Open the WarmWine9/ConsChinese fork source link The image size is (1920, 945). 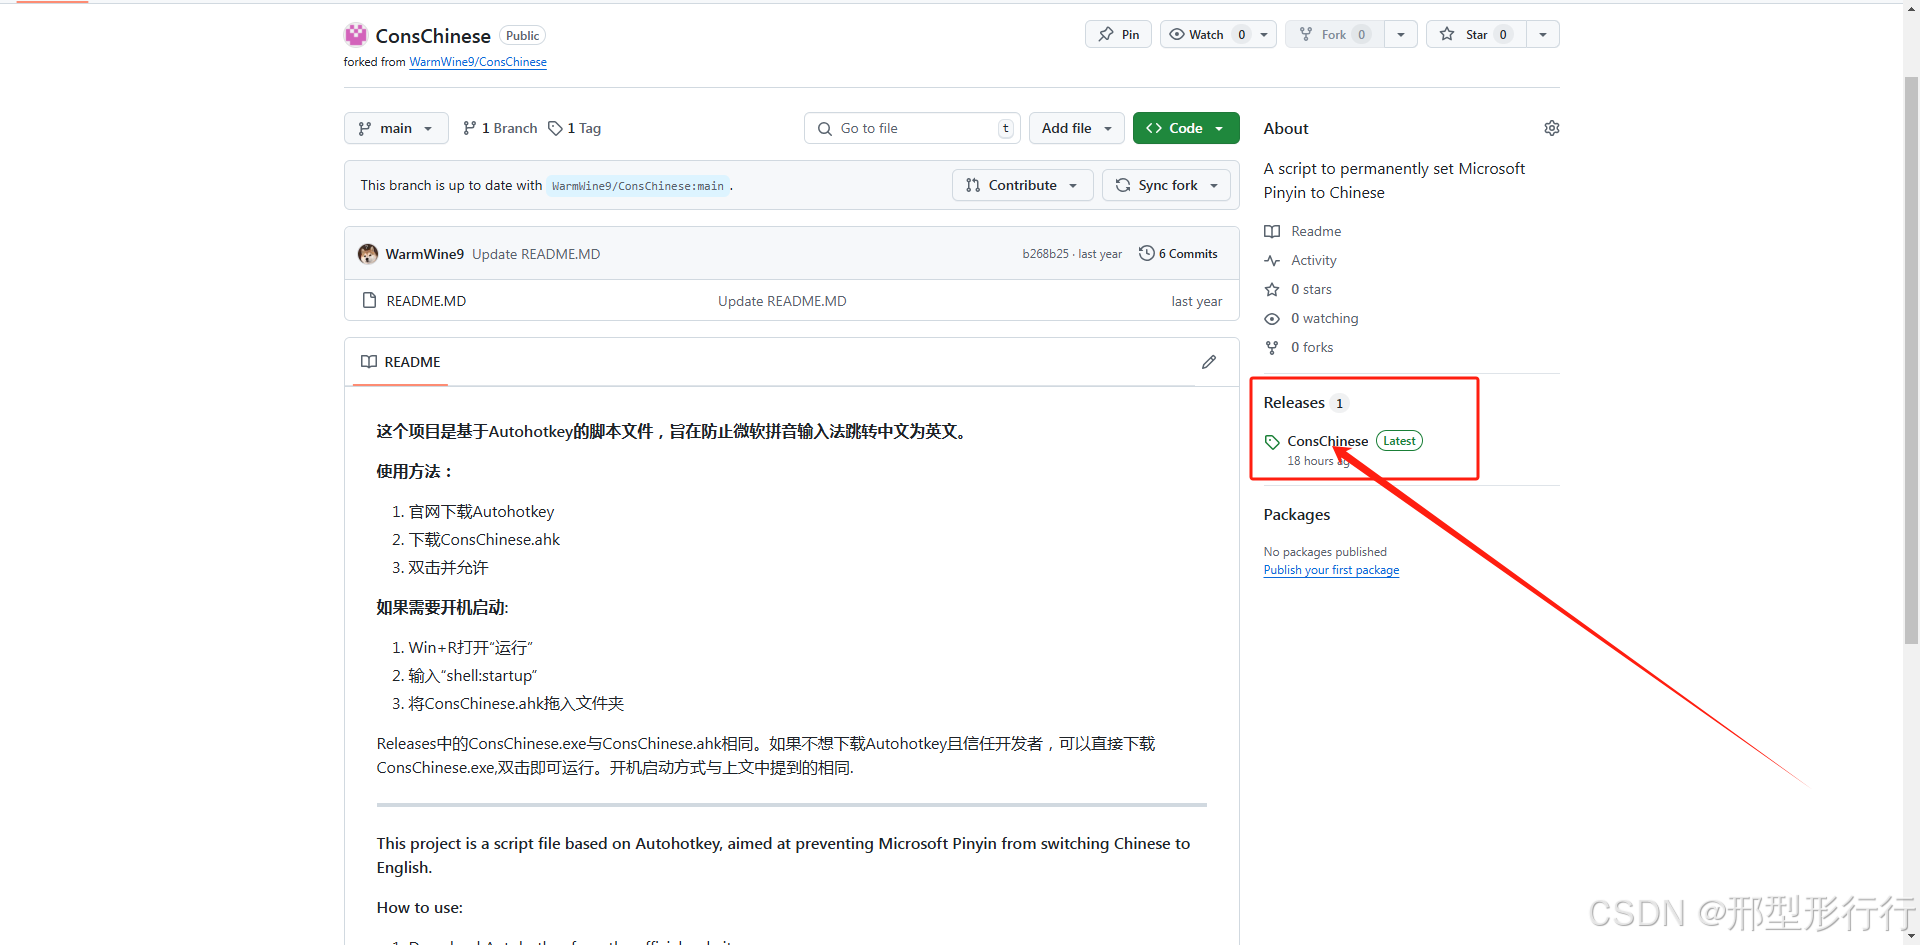478,62
